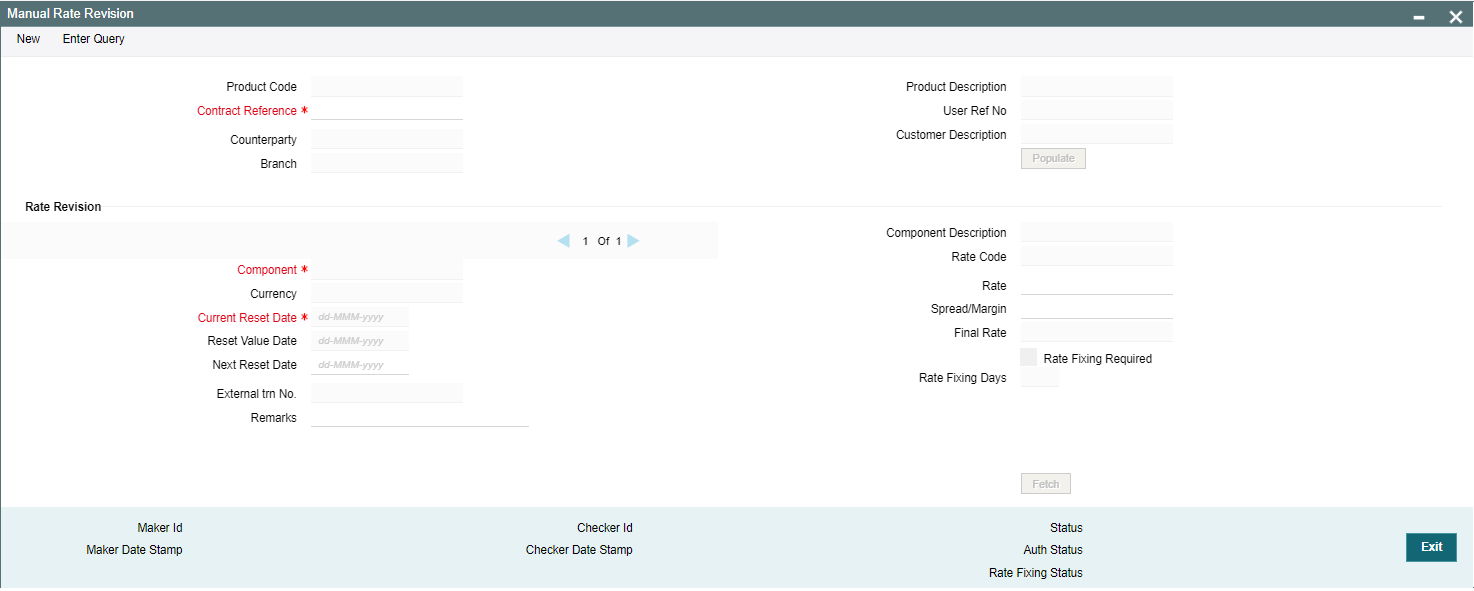Click the '1 Of 1' record counter

point(602,241)
